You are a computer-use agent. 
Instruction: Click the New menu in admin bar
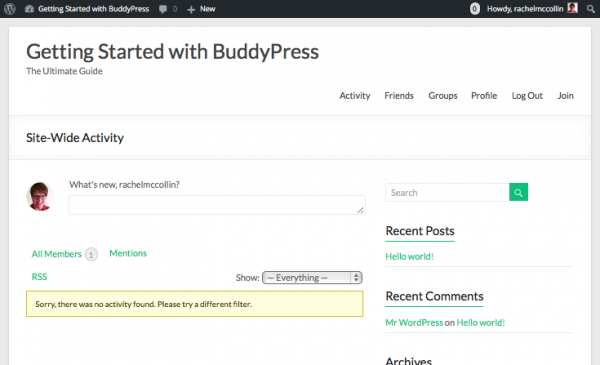pos(207,9)
